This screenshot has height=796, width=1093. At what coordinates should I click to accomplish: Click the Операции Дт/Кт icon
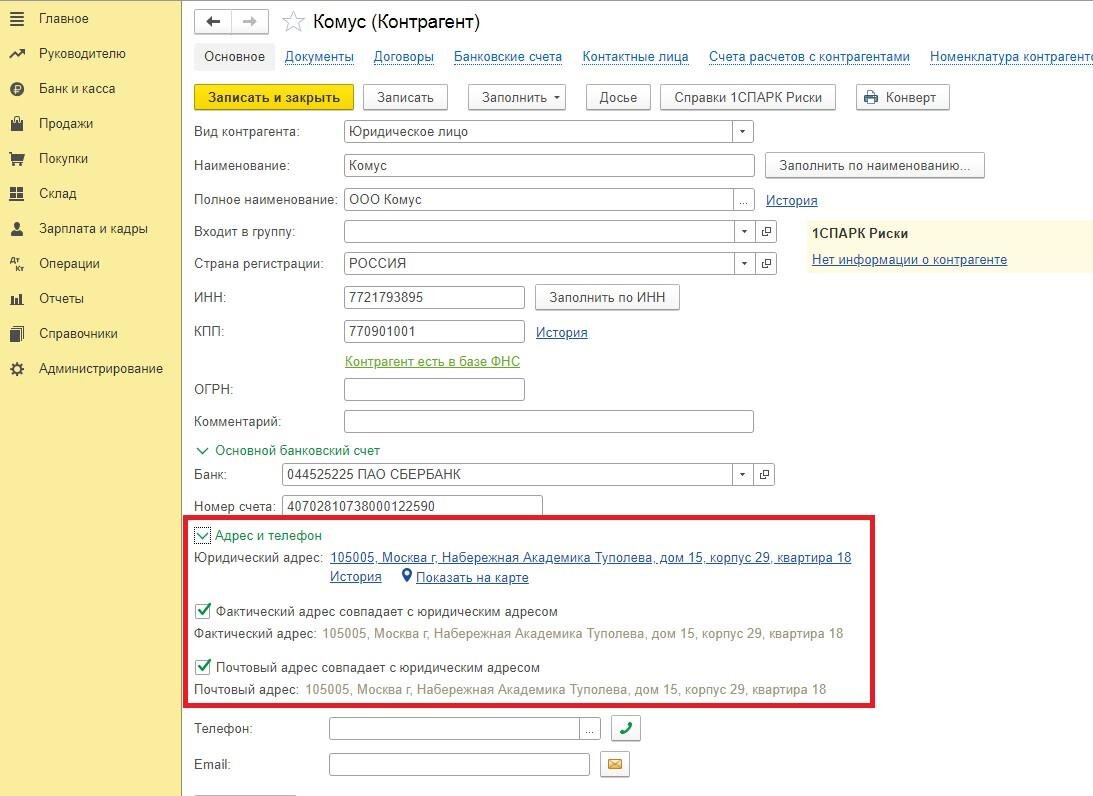pos(17,263)
